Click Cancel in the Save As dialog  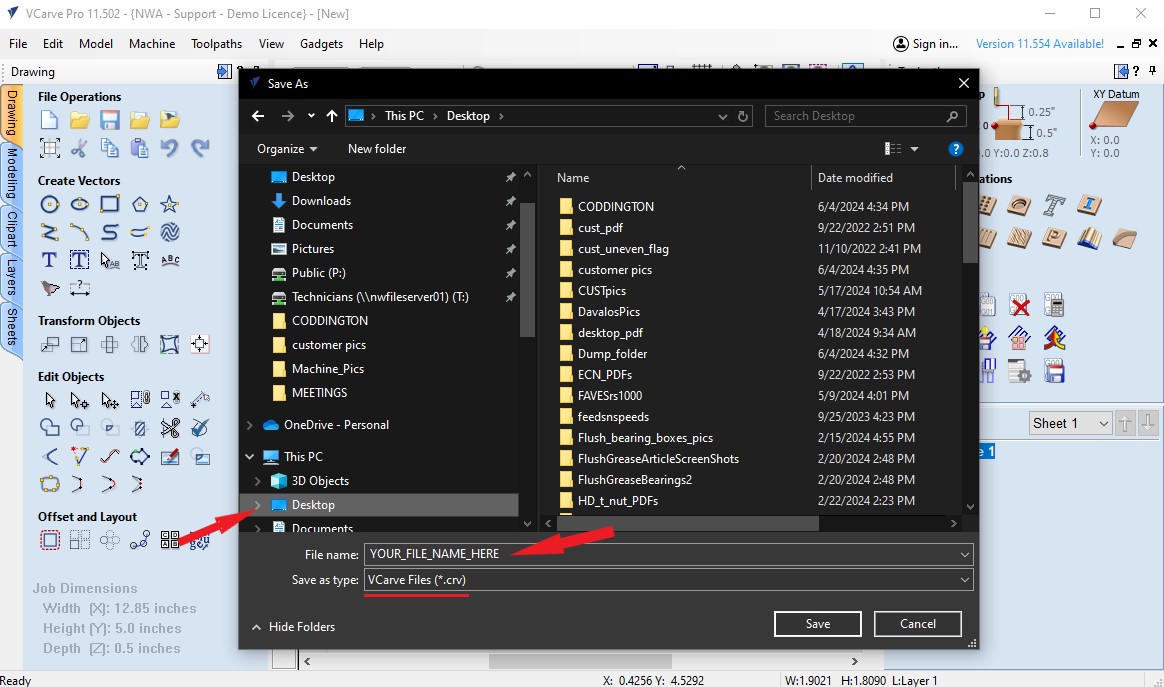click(x=918, y=624)
